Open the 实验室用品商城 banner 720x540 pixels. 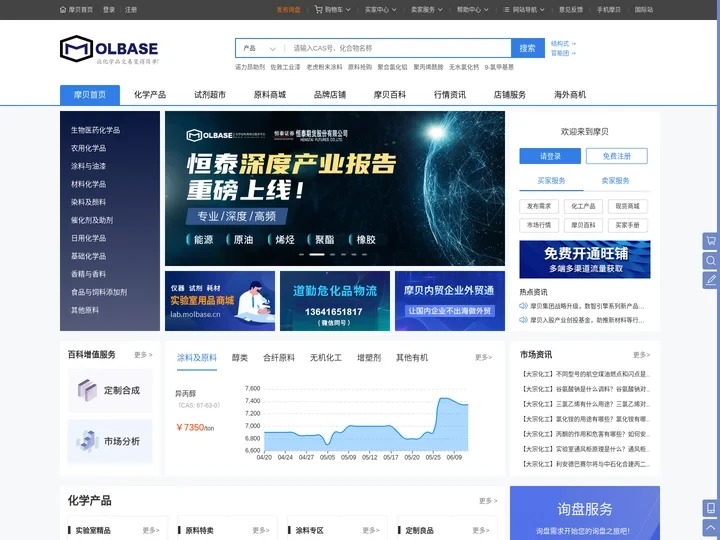pyautogui.click(x=220, y=301)
